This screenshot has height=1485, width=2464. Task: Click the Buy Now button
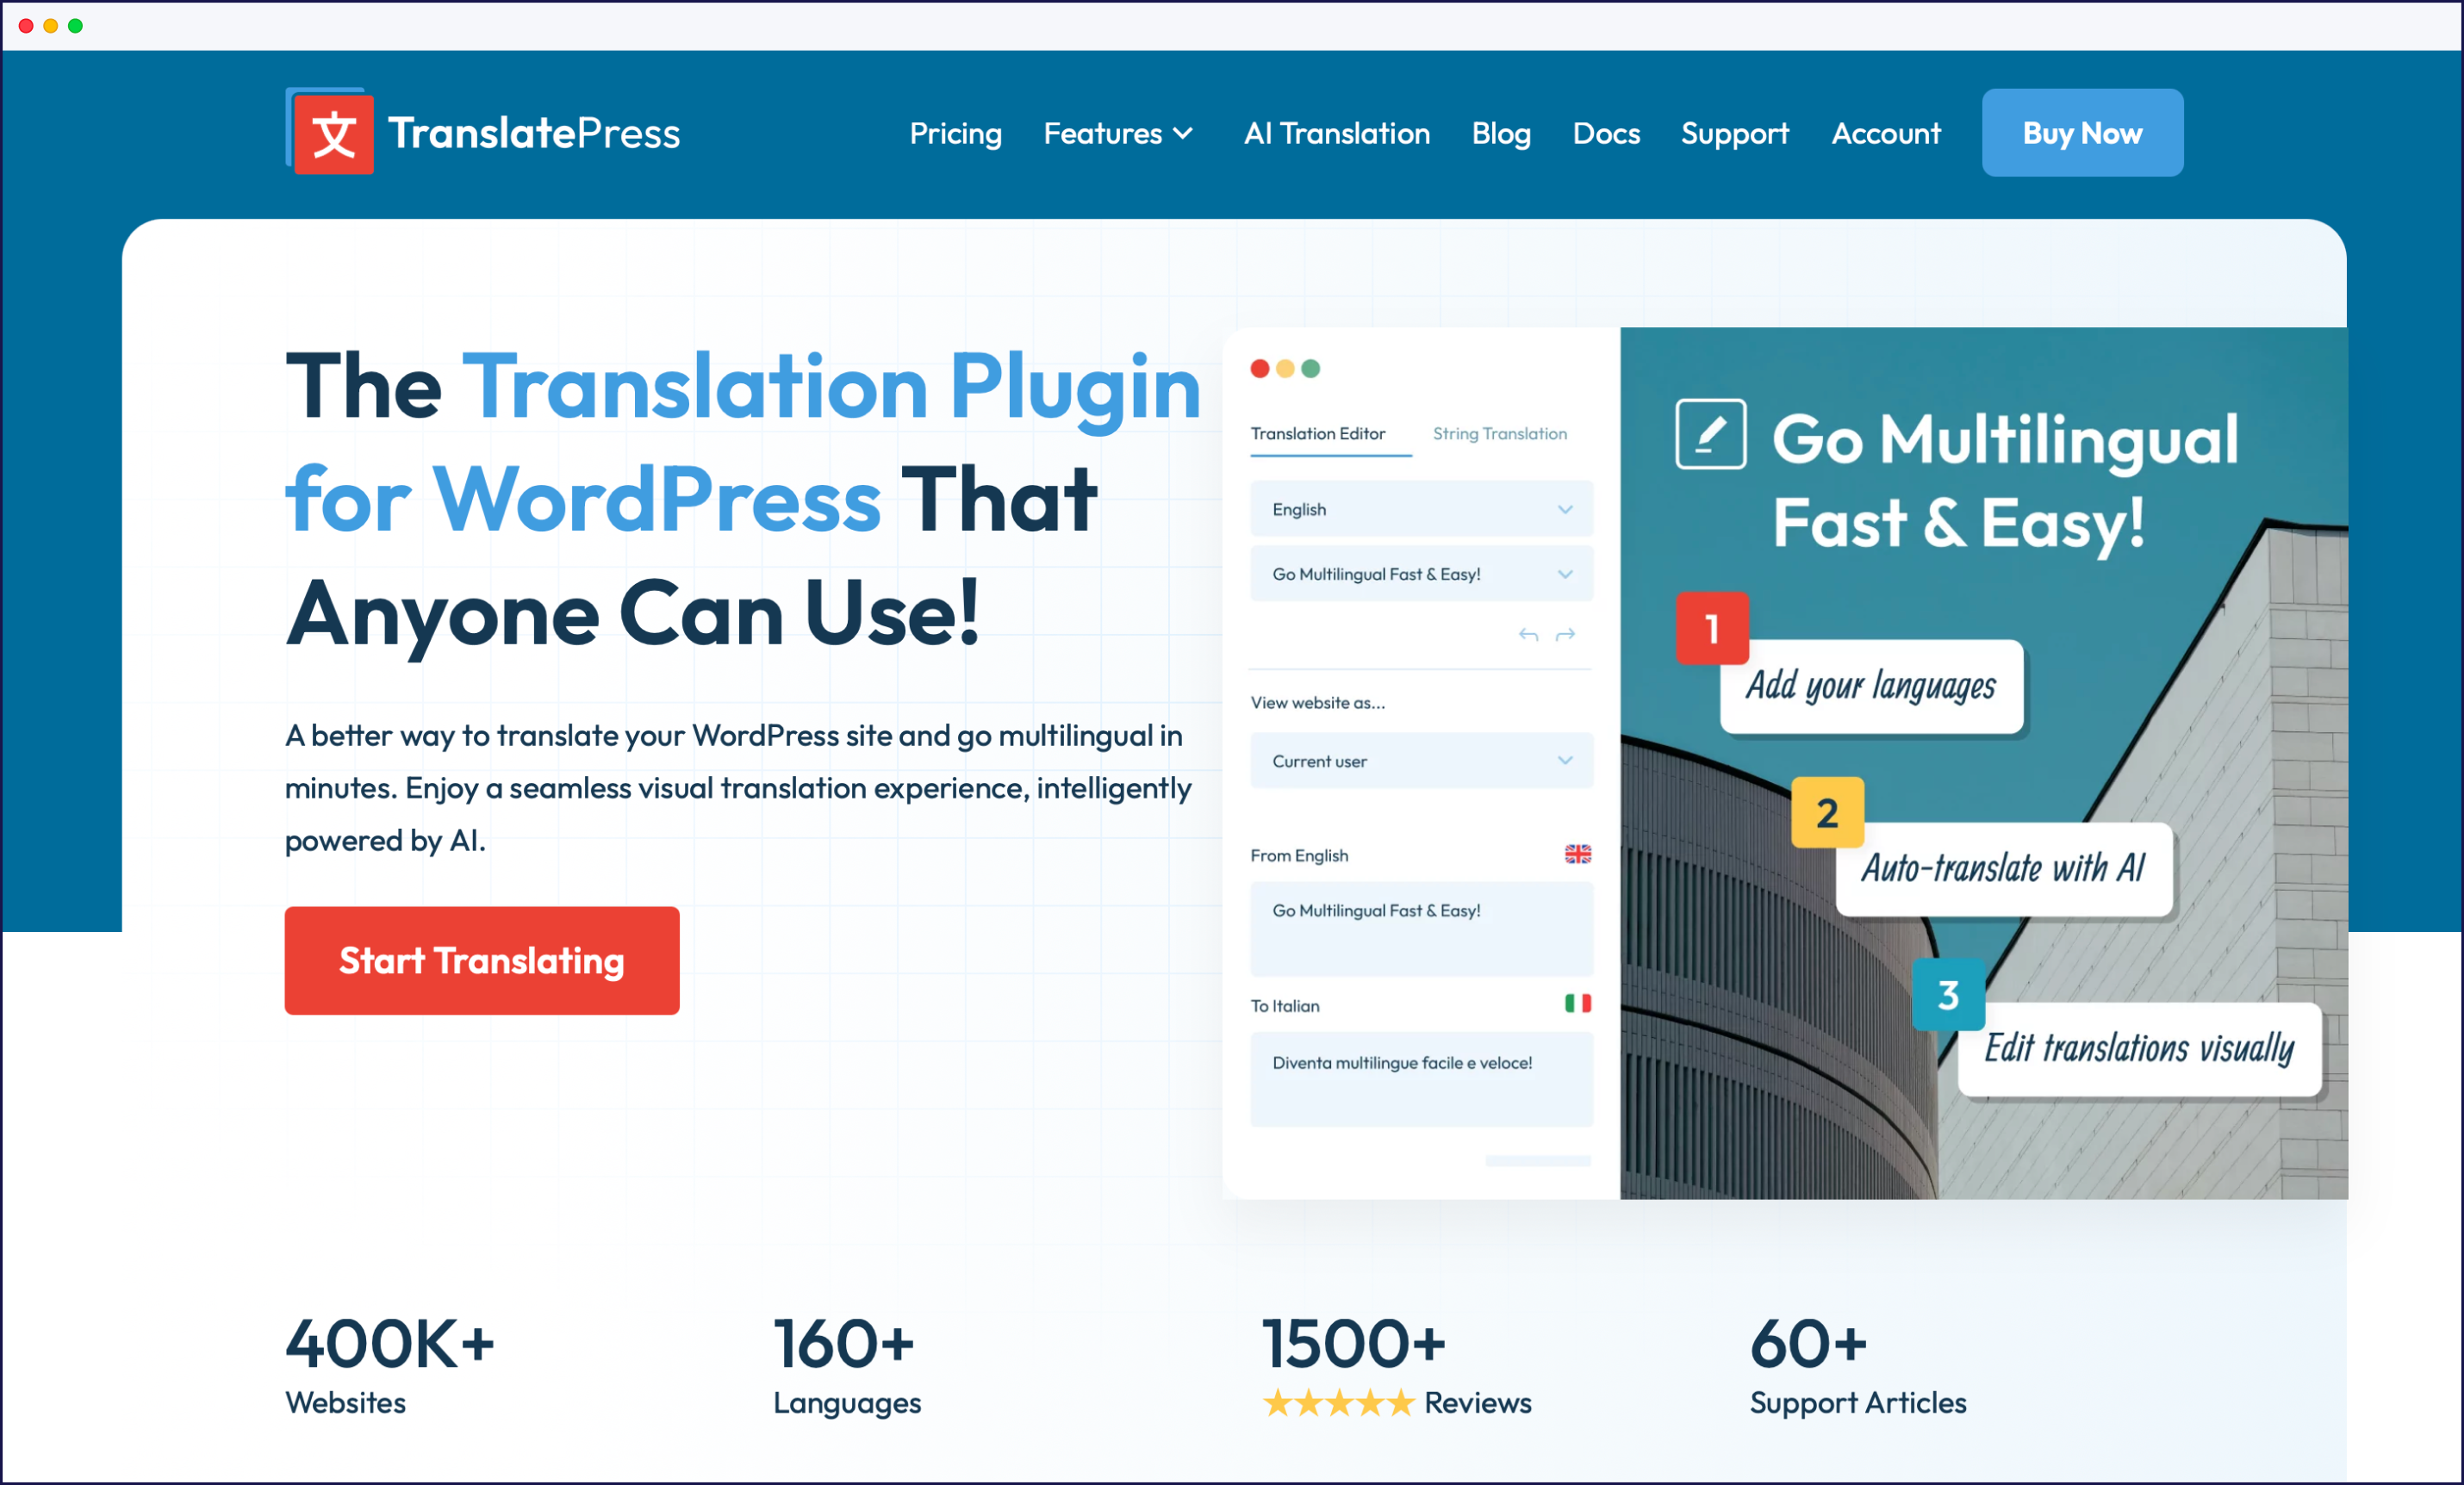click(x=2082, y=133)
